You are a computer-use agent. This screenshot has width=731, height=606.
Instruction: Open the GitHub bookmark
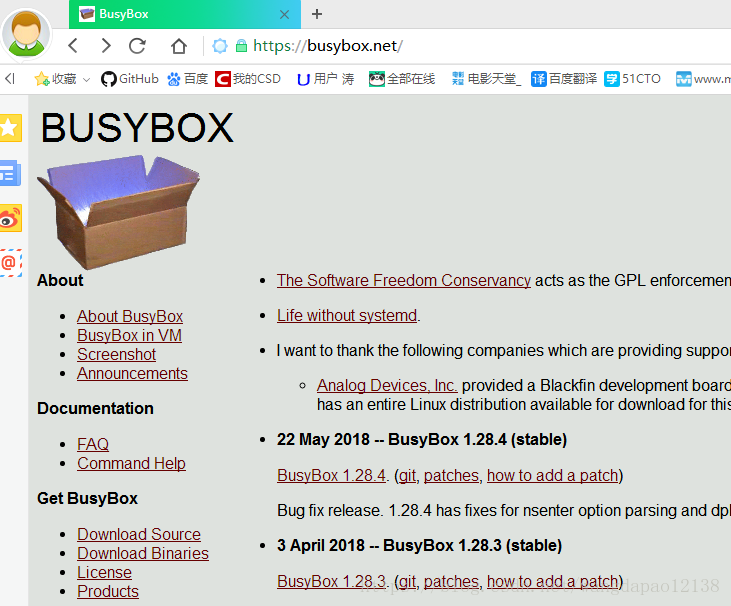pos(130,79)
